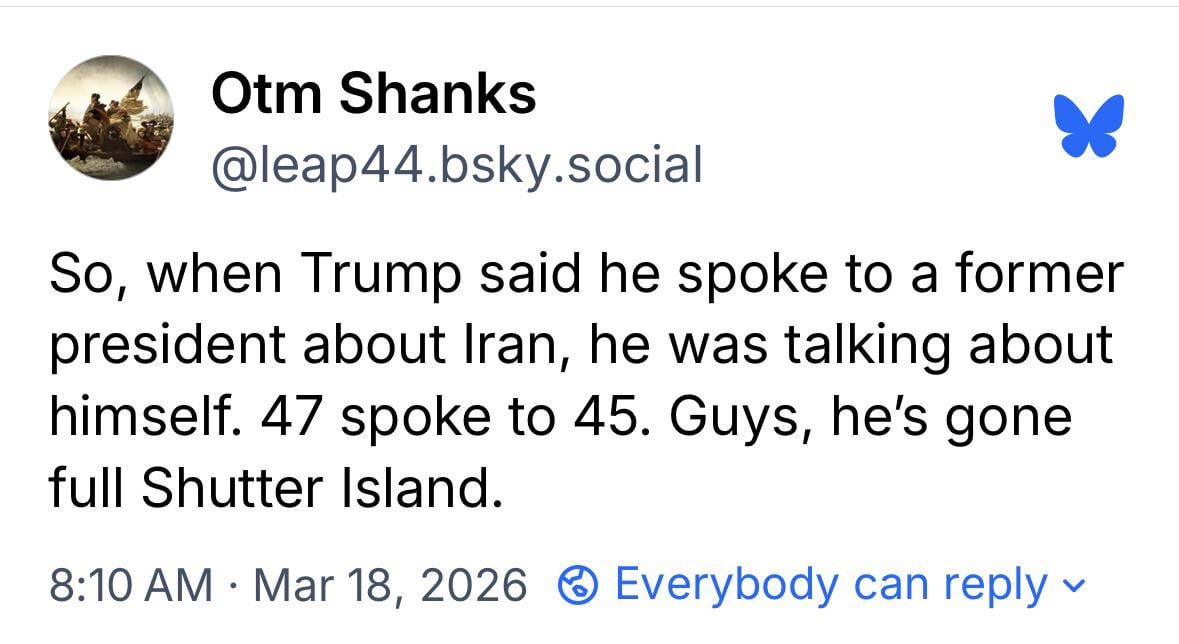The width and height of the screenshot is (1179, 644).
Task: Visit the @leap44.bsky.social handle
Action: point(456,164)
